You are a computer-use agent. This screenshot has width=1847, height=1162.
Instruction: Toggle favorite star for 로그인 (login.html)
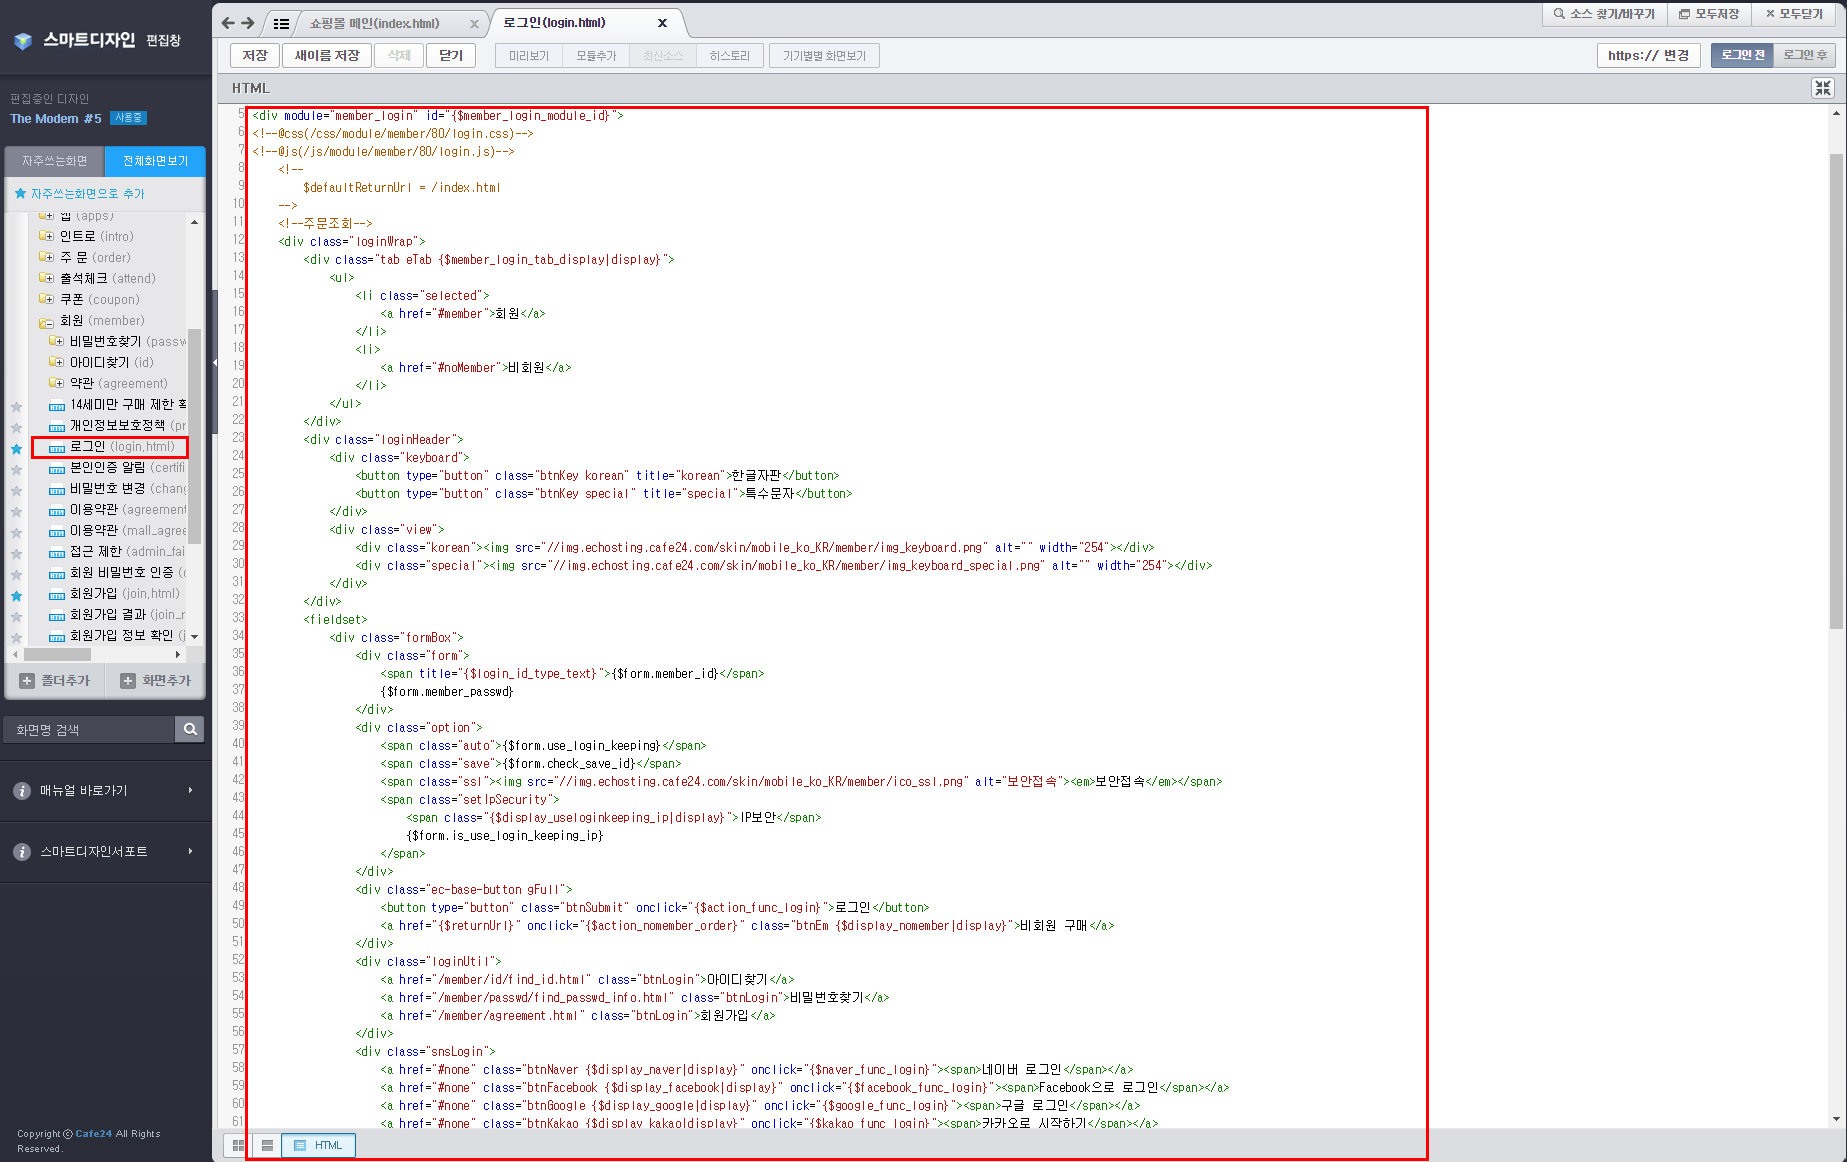pyautogui.click(x=17, y=448)
